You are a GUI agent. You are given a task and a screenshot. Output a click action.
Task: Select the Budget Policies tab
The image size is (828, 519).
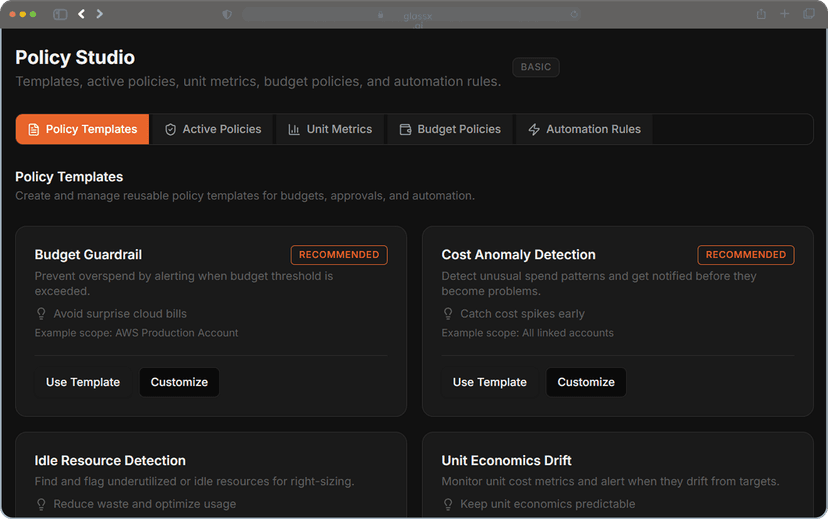450,129
